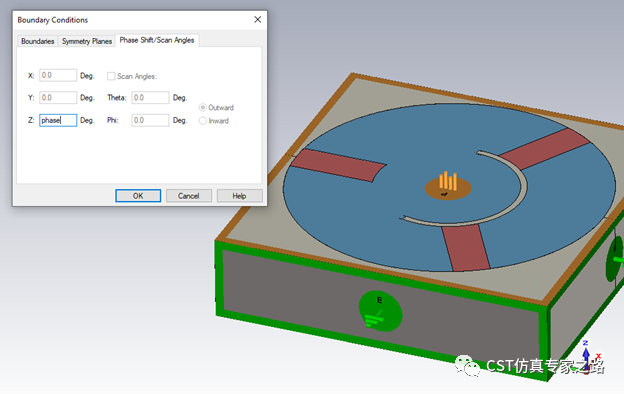Open Help for boundary conditions
The height and width of the screenshot is (394, 624).
coord(239,196)
